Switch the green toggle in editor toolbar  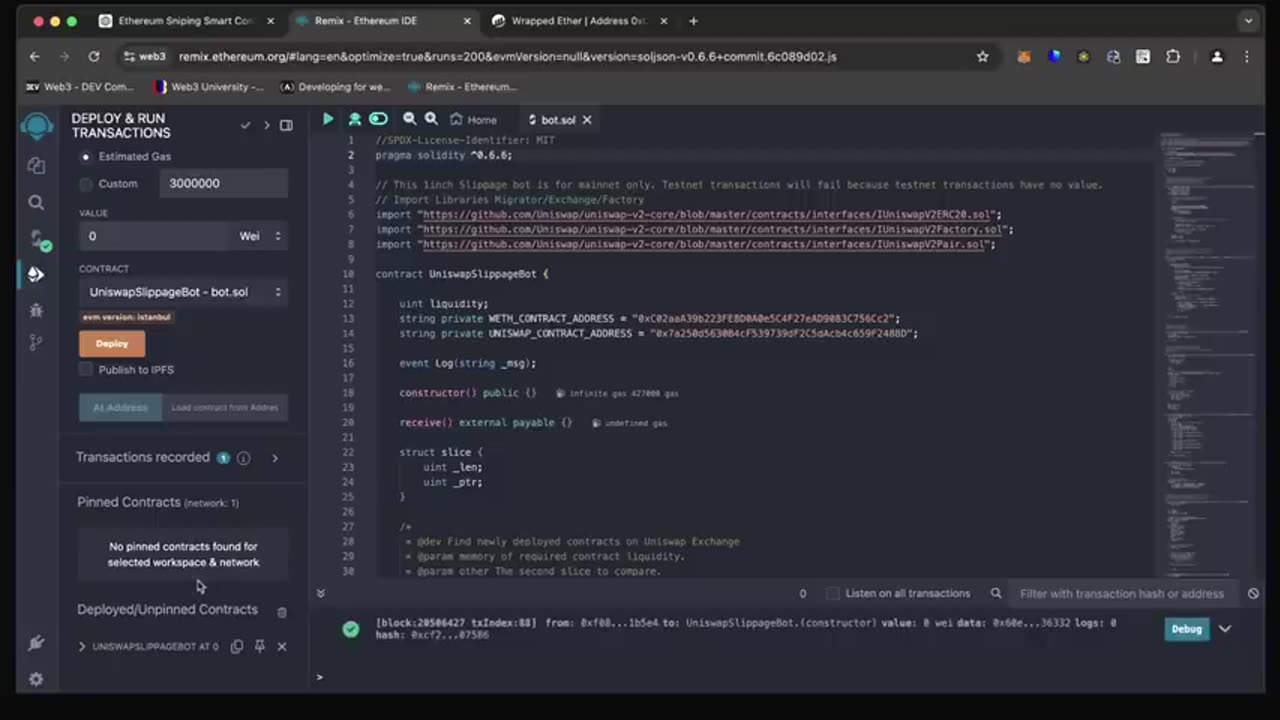click(x=378, y=119)
